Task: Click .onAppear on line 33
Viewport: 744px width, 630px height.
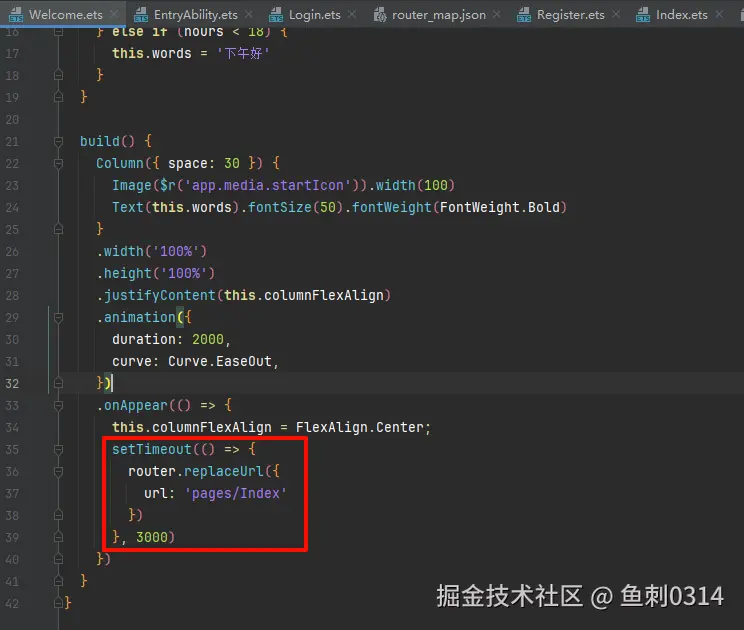Action: click(x=132, y=405)
